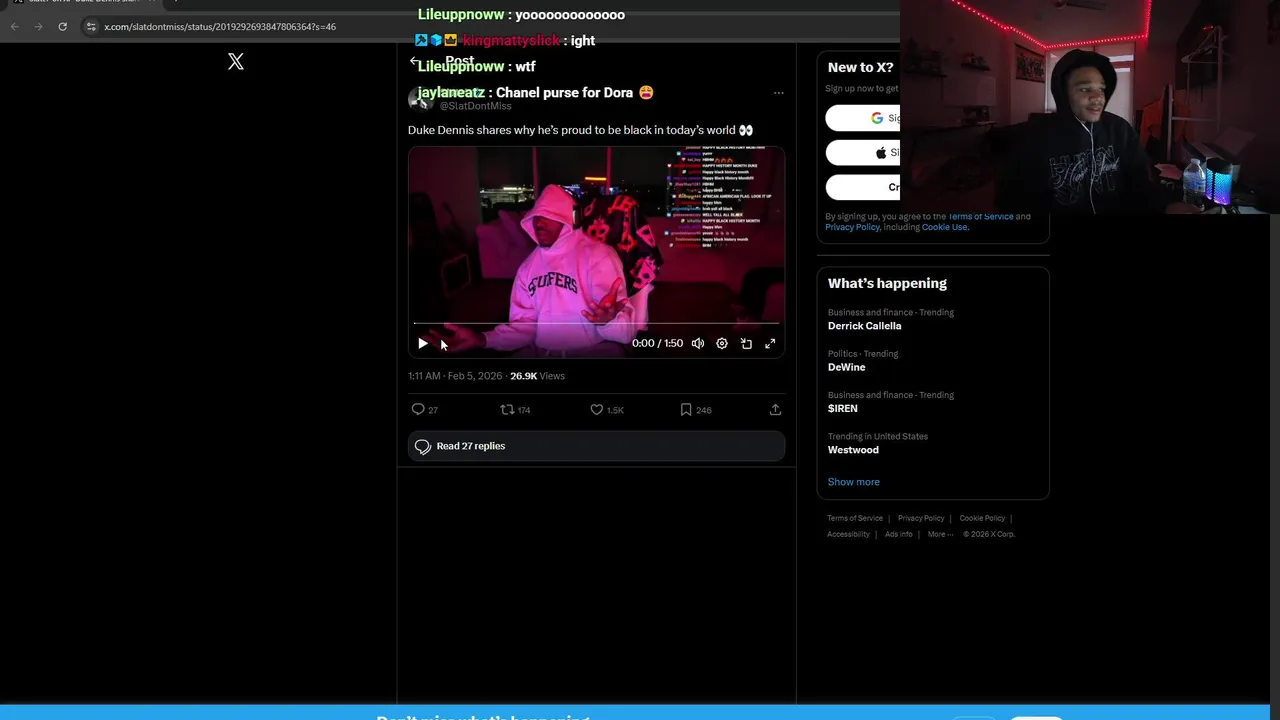The image size is (1280, 720).
Task: Seek on the video progress bar
Action: click(596, 323)
